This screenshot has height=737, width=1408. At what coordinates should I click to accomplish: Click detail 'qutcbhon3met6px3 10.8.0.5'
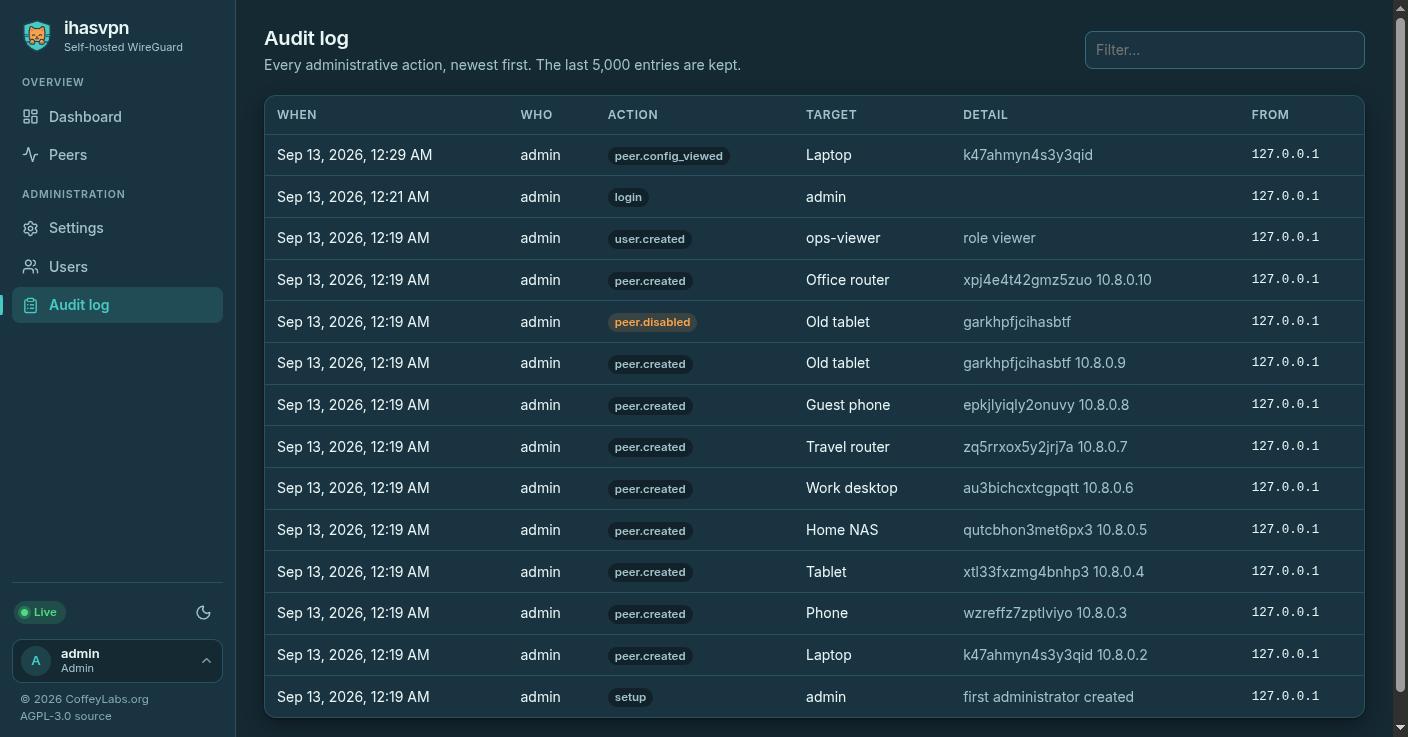point(1055,530)
